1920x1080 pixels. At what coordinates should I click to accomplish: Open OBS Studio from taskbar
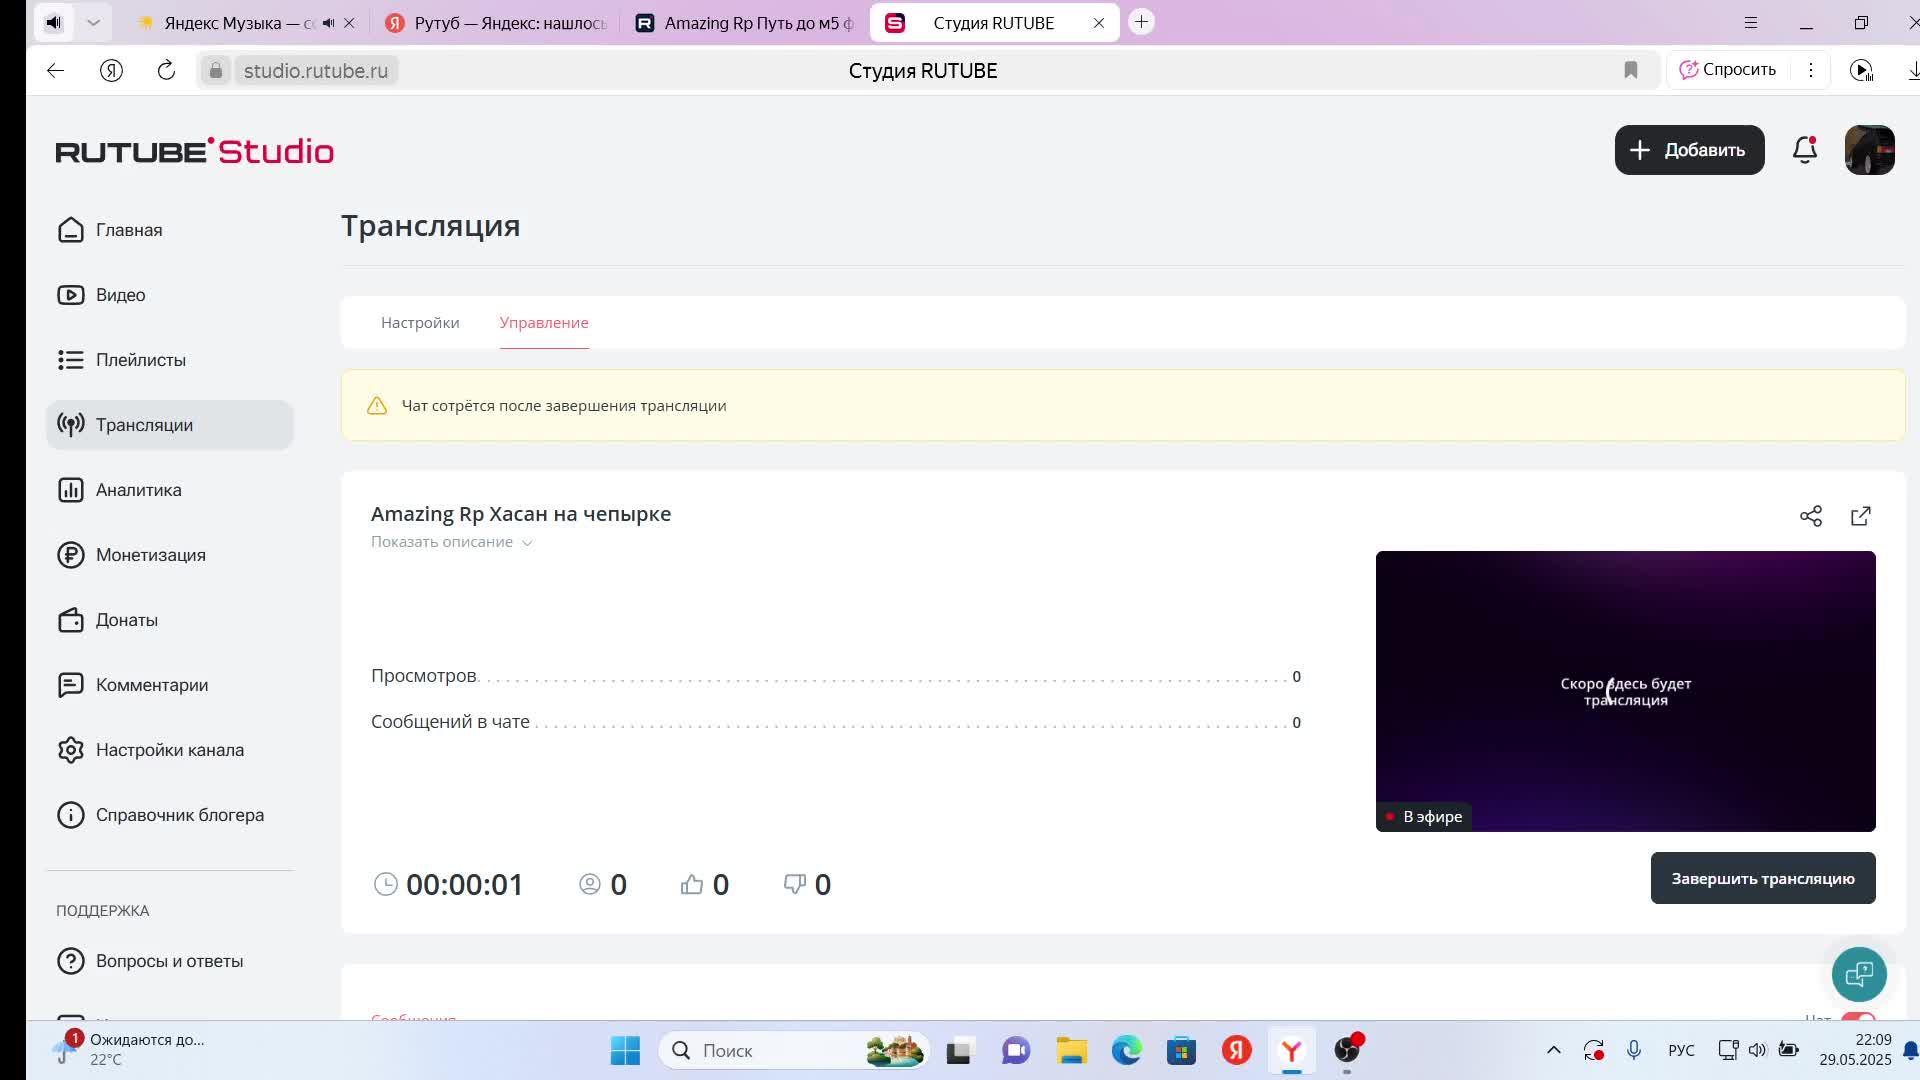[1347, 1050]
